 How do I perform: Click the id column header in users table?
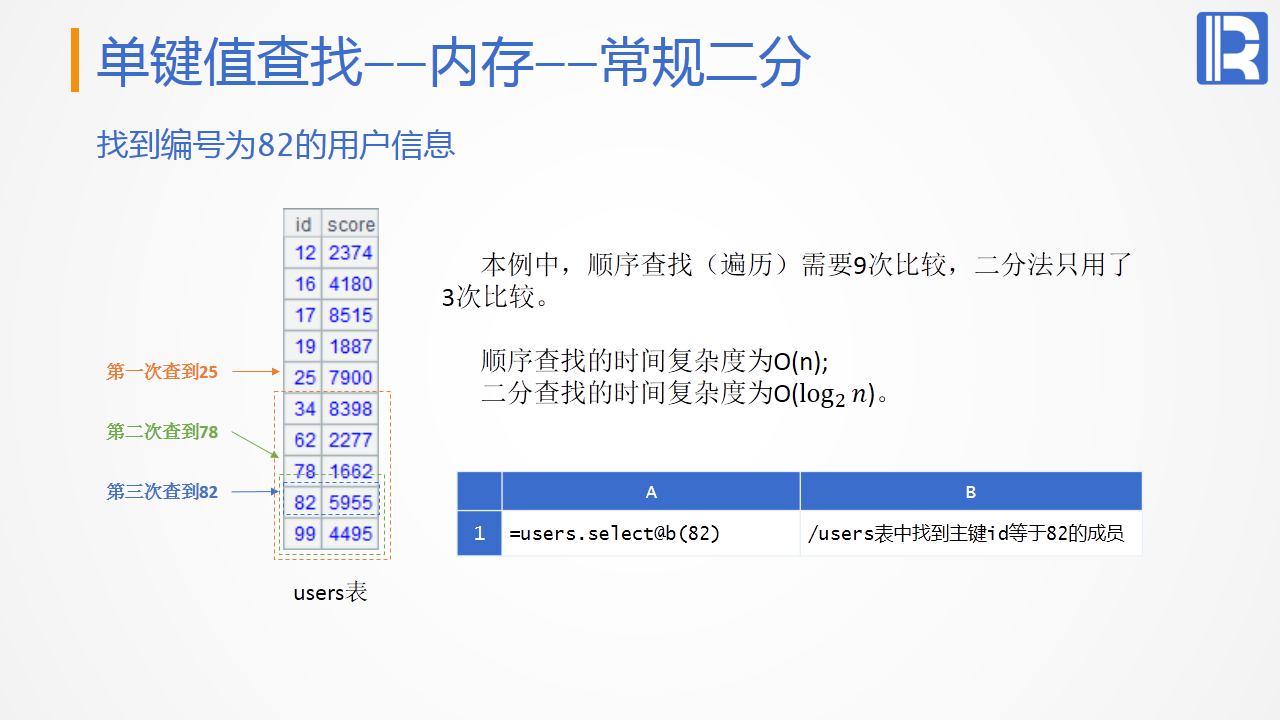303,224
